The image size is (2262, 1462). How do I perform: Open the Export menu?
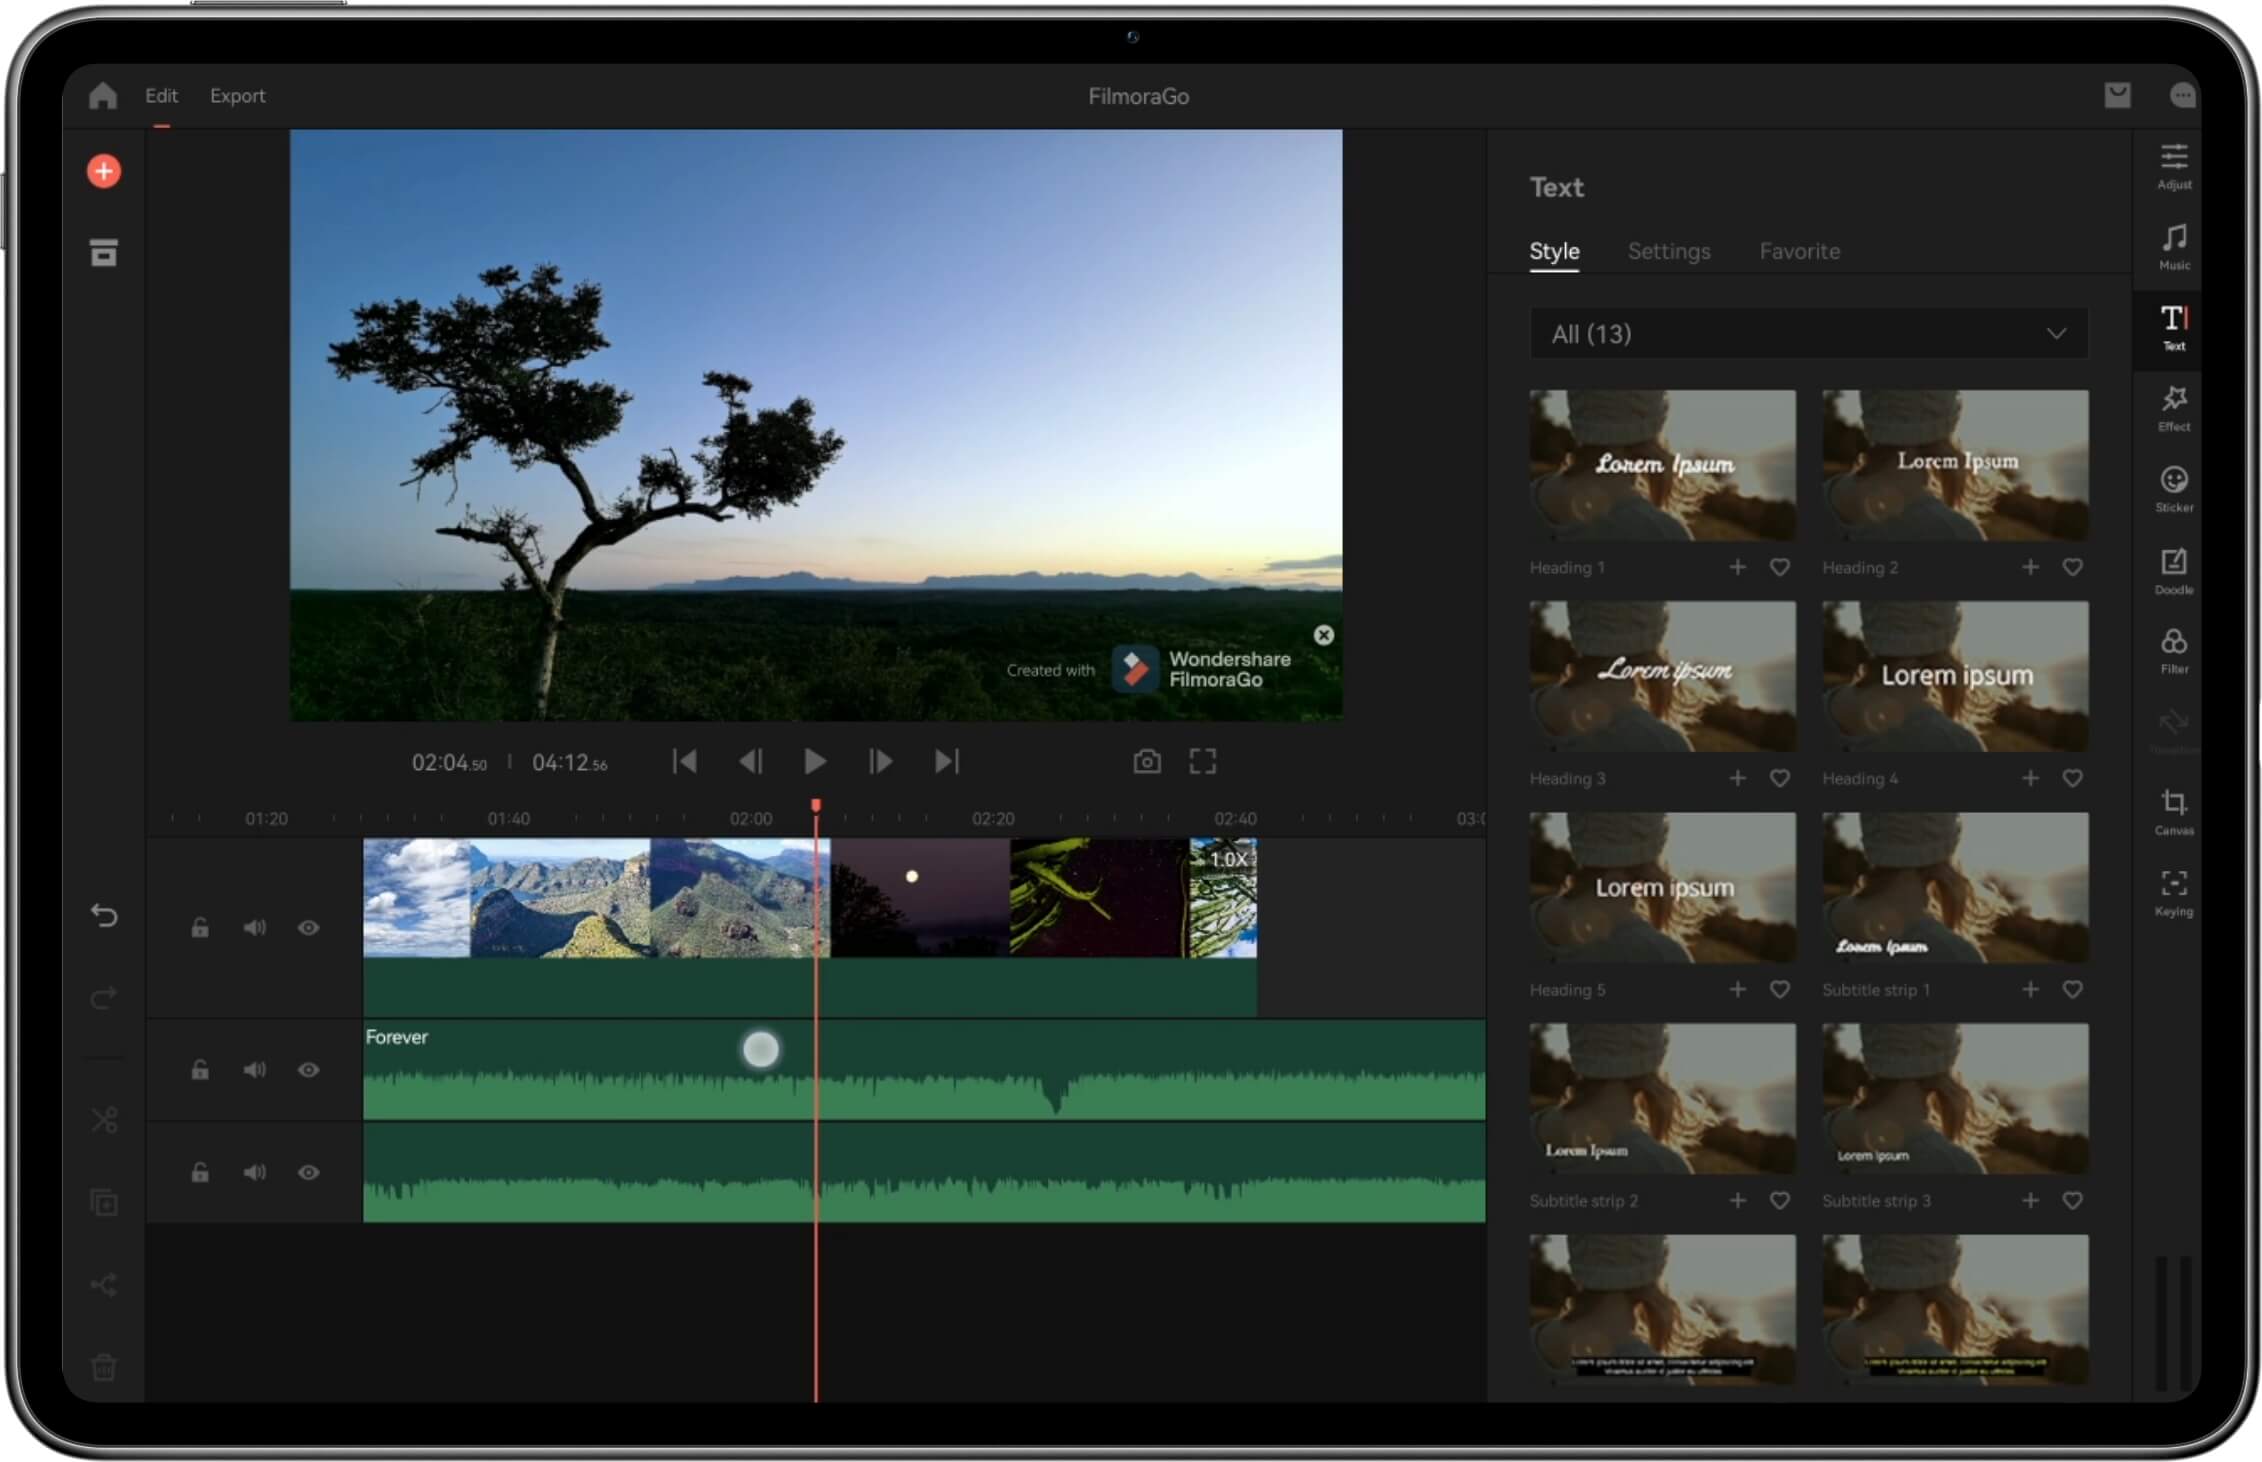[x=237, y=96]
